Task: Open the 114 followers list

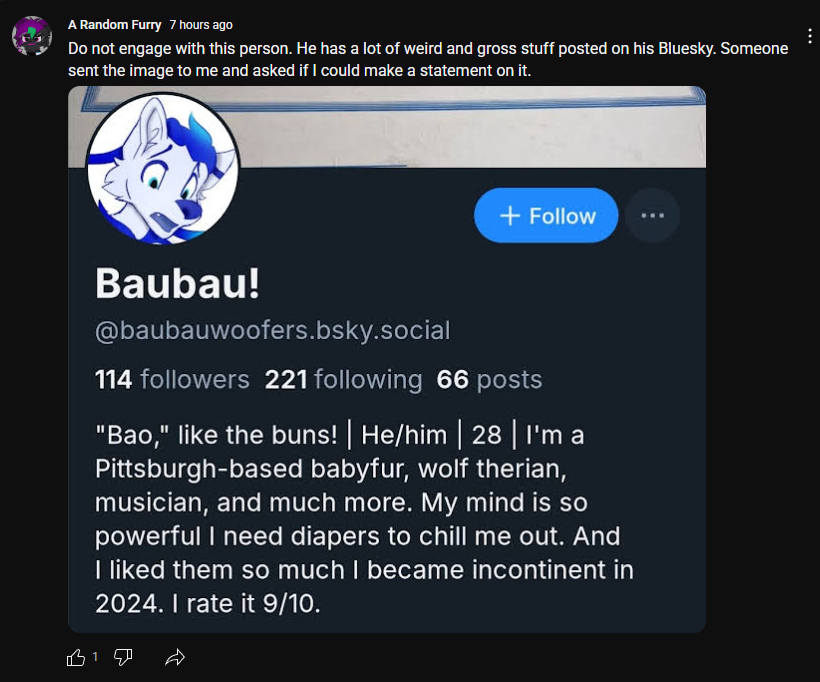Action: 172,380
